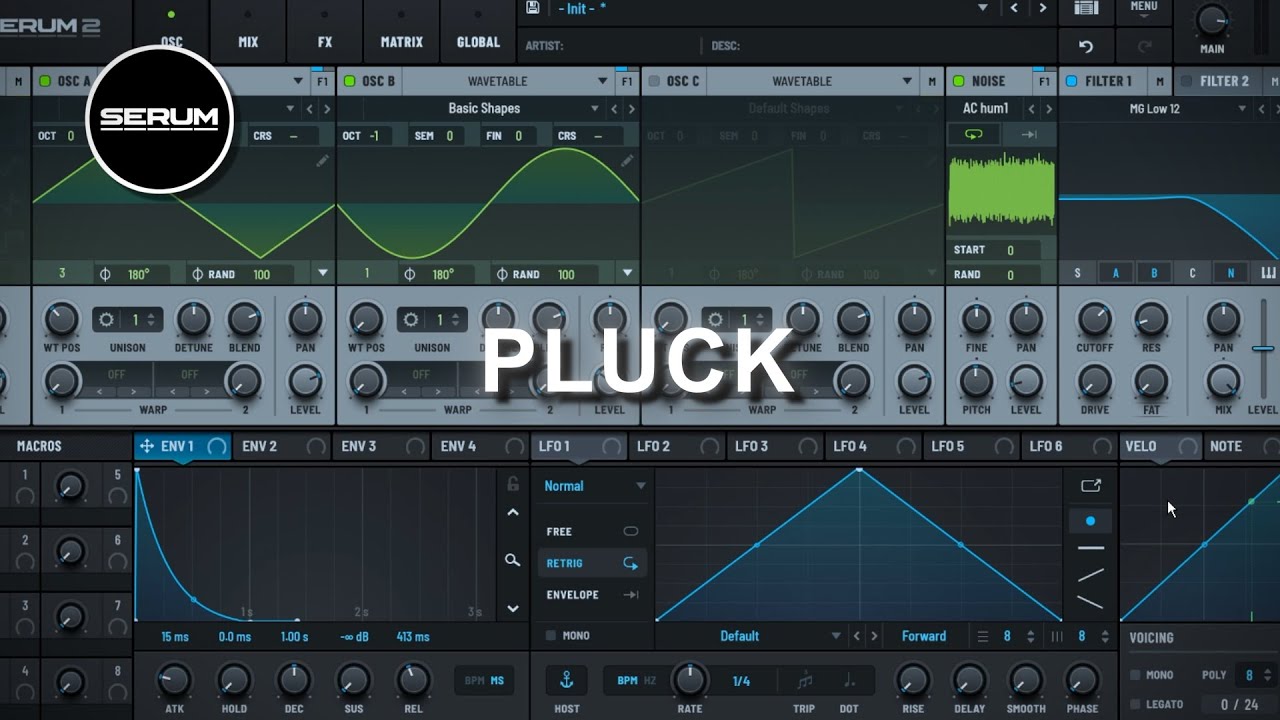
Task: Click the envelope zoom magnifier icon
Action: pyautogui.click(x=513, y=560)
